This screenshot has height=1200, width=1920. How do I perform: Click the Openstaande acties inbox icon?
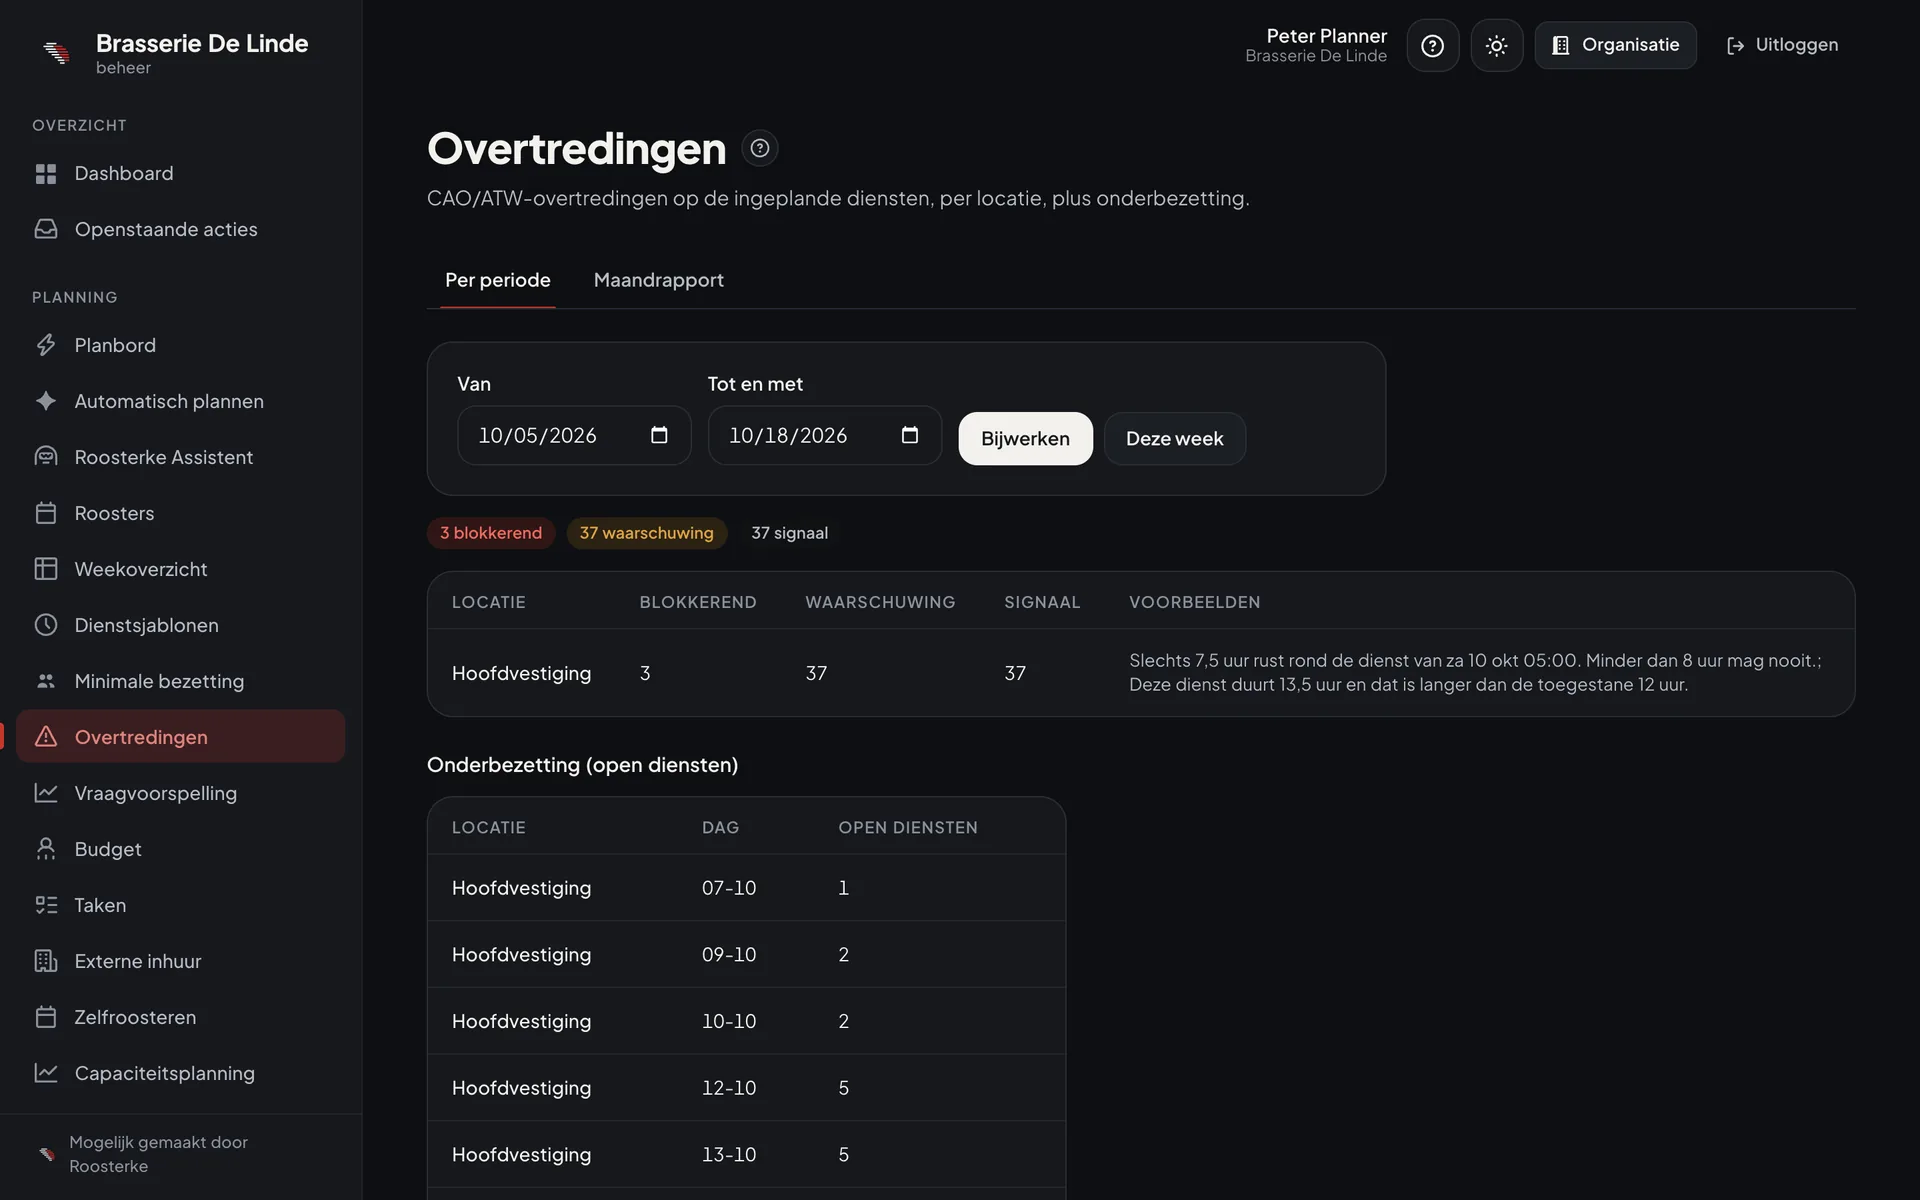point(46,230)
